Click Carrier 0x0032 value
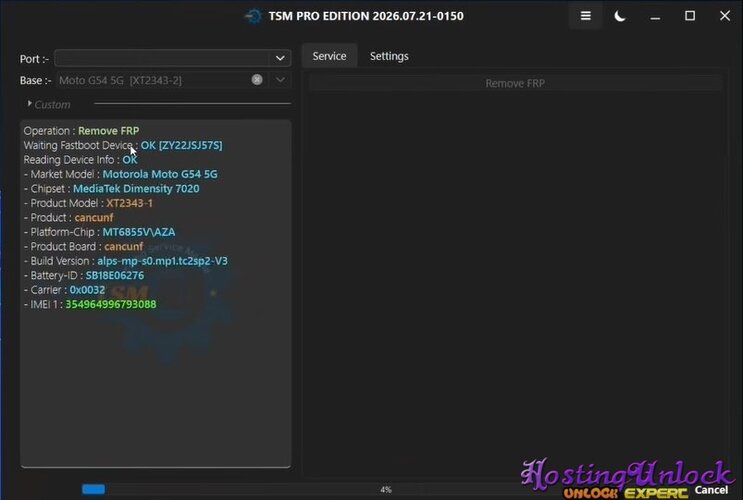 point(87,290)
